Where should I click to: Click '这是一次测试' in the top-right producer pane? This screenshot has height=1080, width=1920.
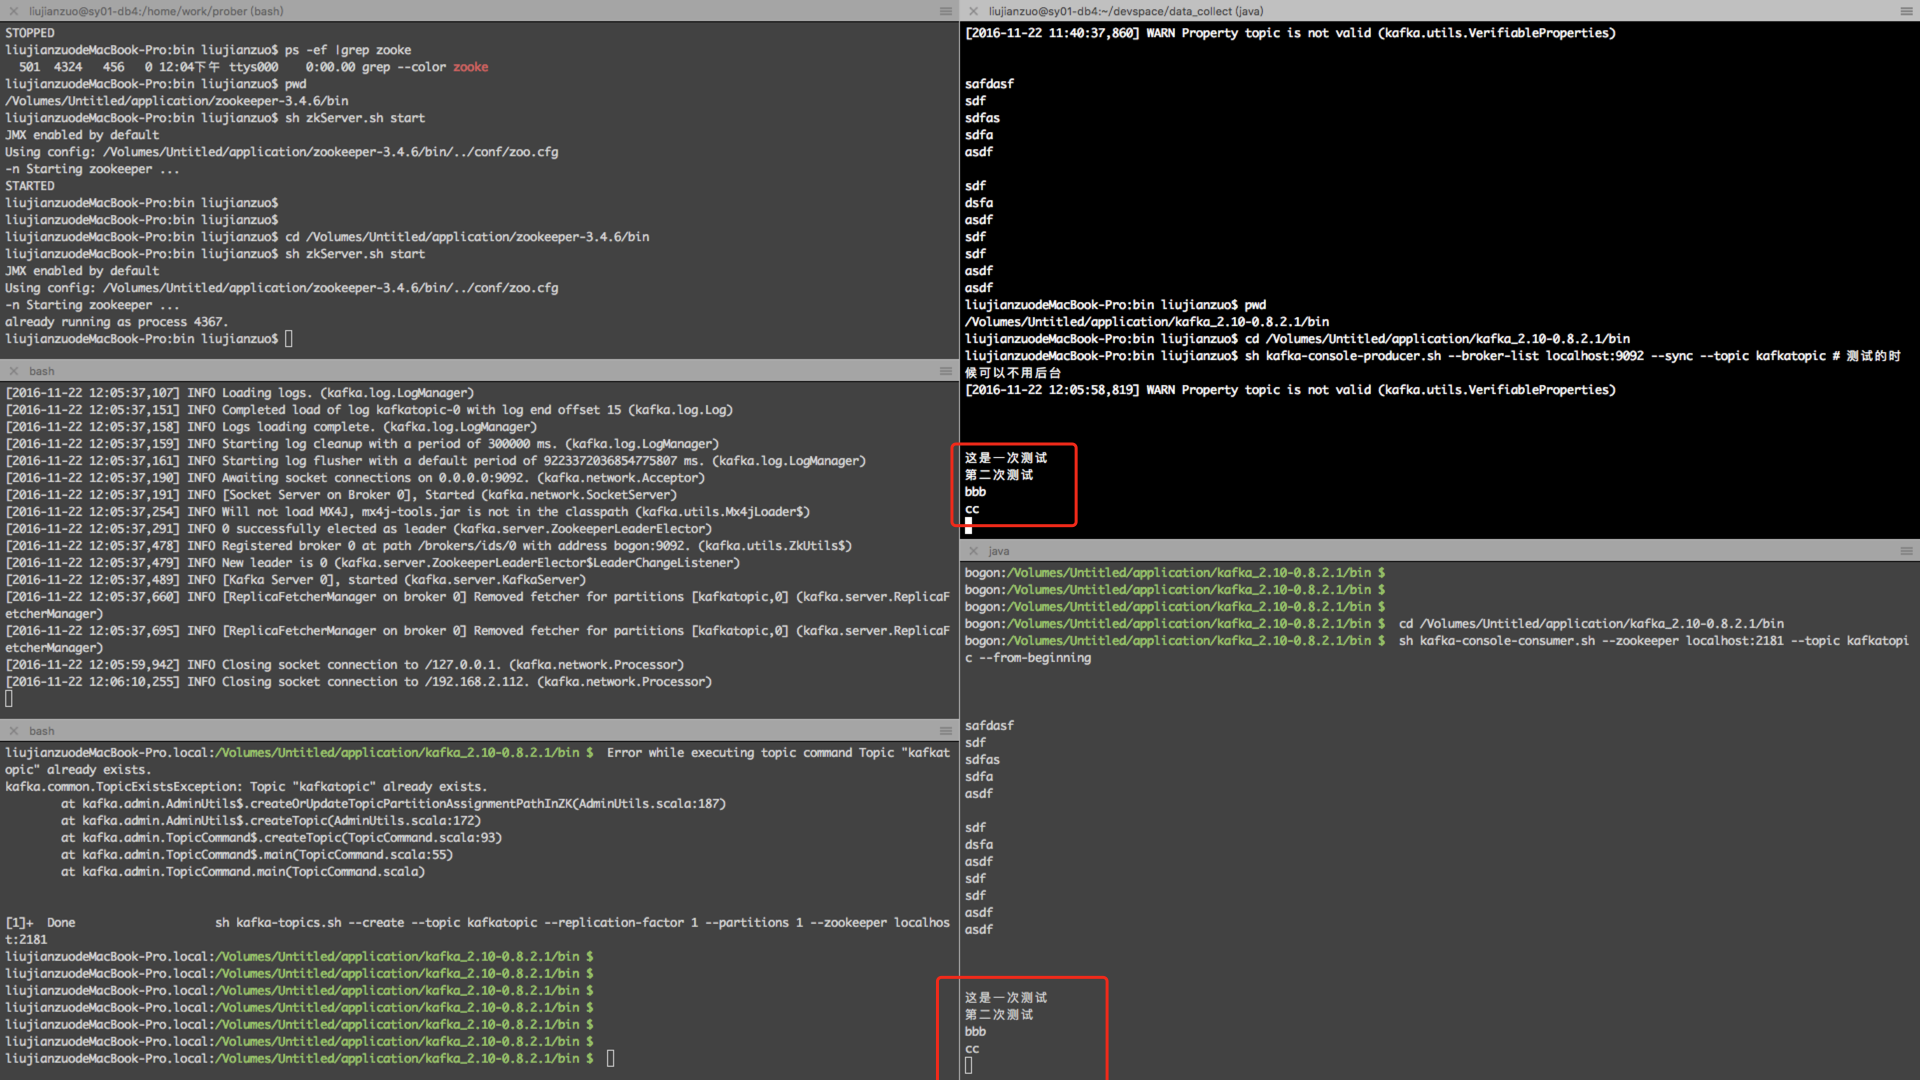(x=1006, y=458)
